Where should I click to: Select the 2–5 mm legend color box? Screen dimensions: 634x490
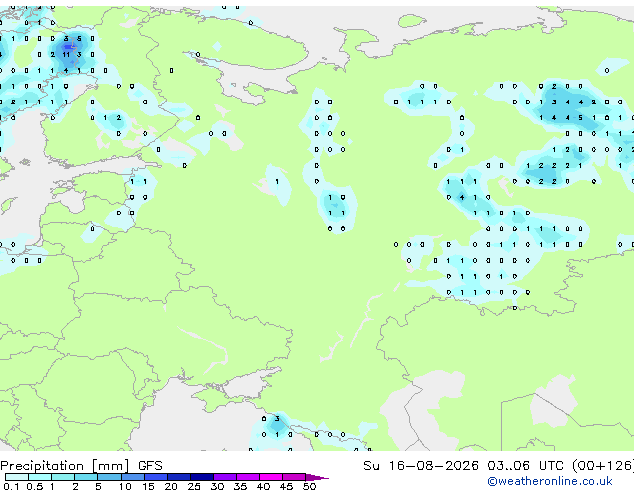[86, 477]
